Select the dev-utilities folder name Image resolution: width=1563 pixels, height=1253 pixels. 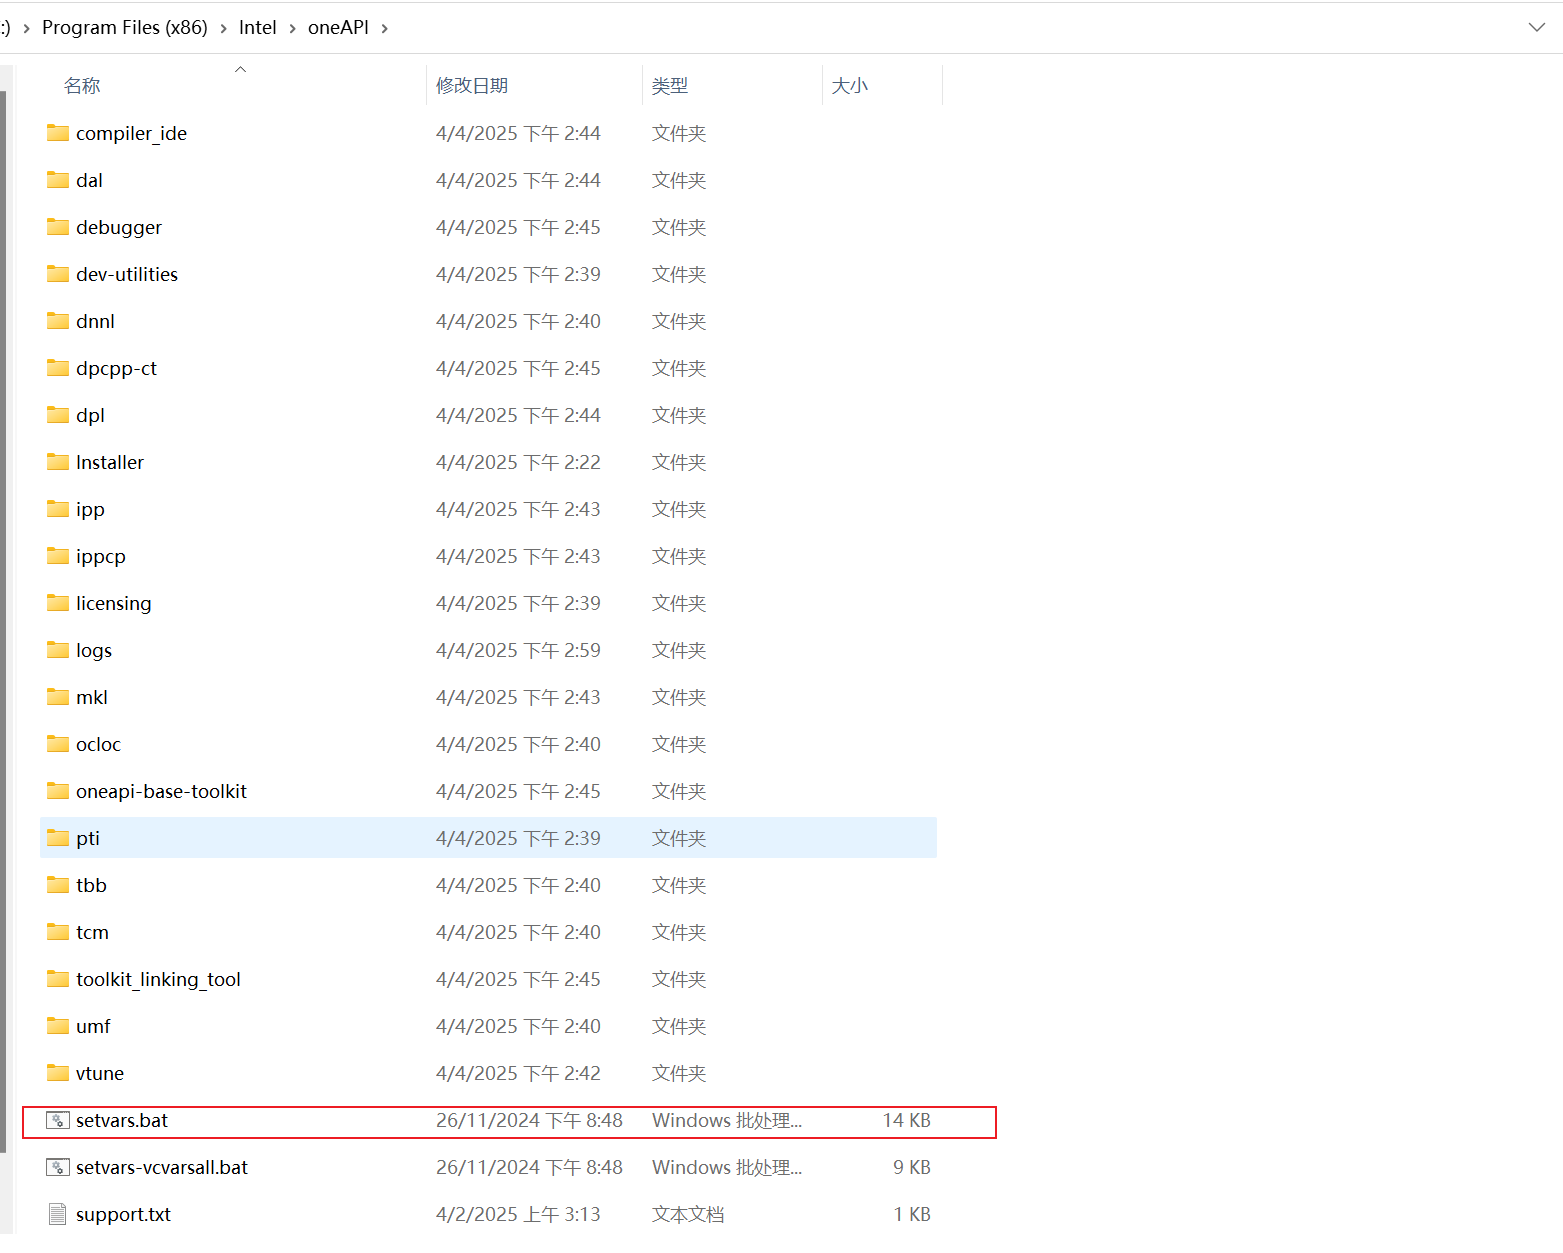point(127,274)
